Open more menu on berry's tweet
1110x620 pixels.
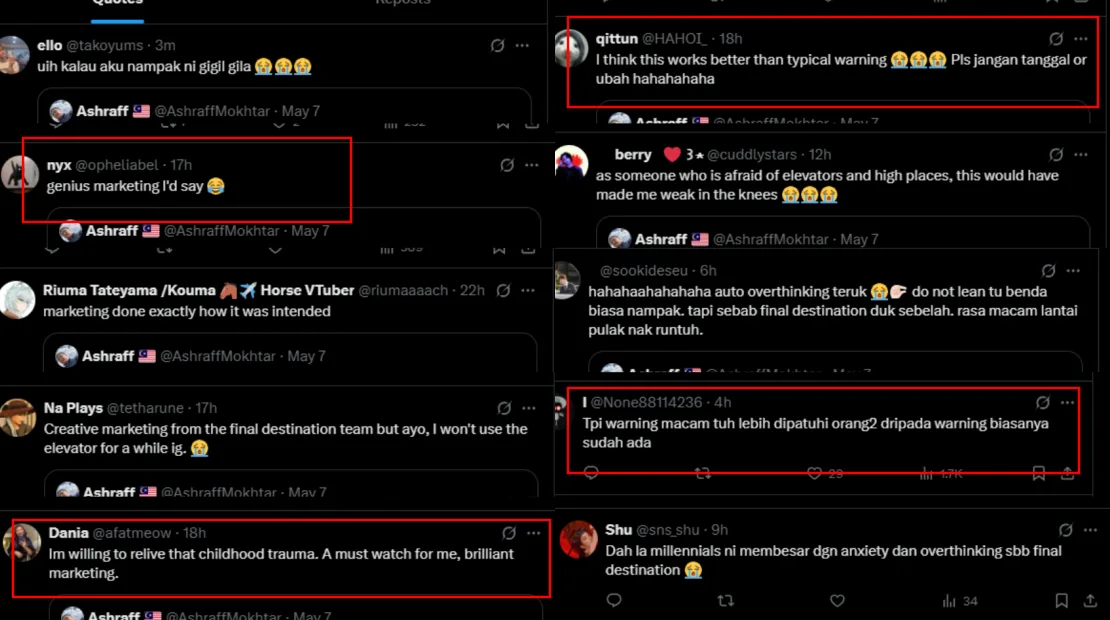click(x=1081, y=155)
